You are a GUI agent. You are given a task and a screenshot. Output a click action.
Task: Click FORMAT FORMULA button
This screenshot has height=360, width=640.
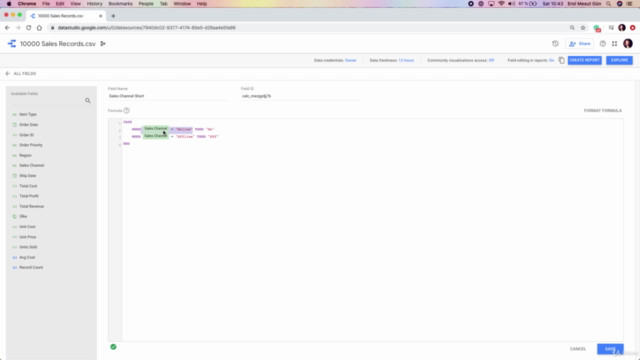click(602, 111)
